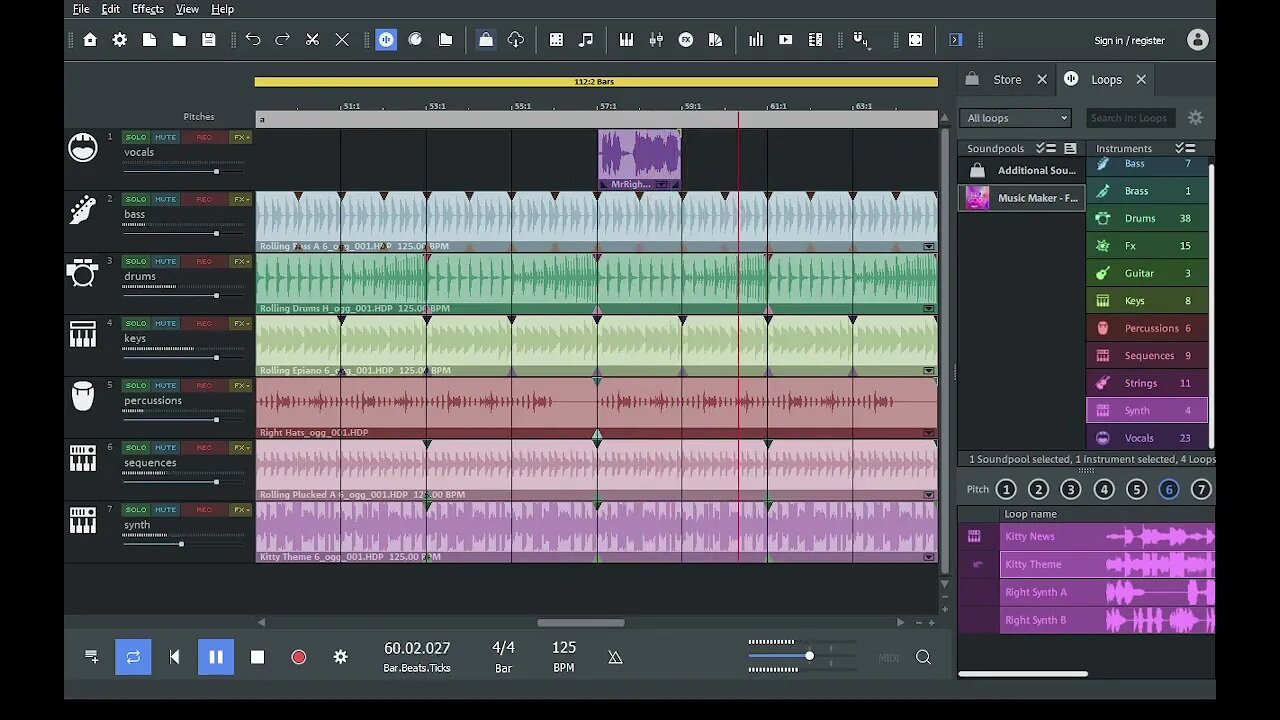
Task: Open the Effects menu
Action: pyautogui.click(x=148, y=9)
